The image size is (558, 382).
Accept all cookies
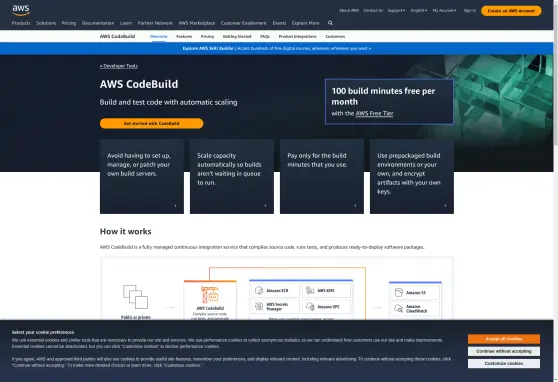504,339
